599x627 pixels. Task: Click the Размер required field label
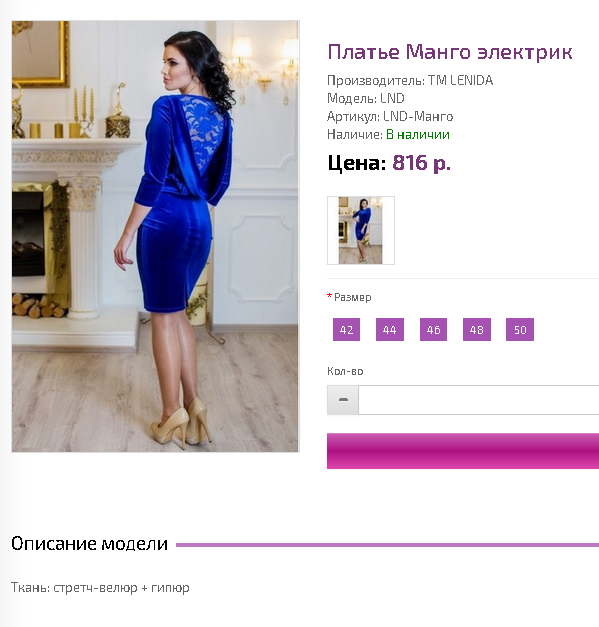pos(349,297)
